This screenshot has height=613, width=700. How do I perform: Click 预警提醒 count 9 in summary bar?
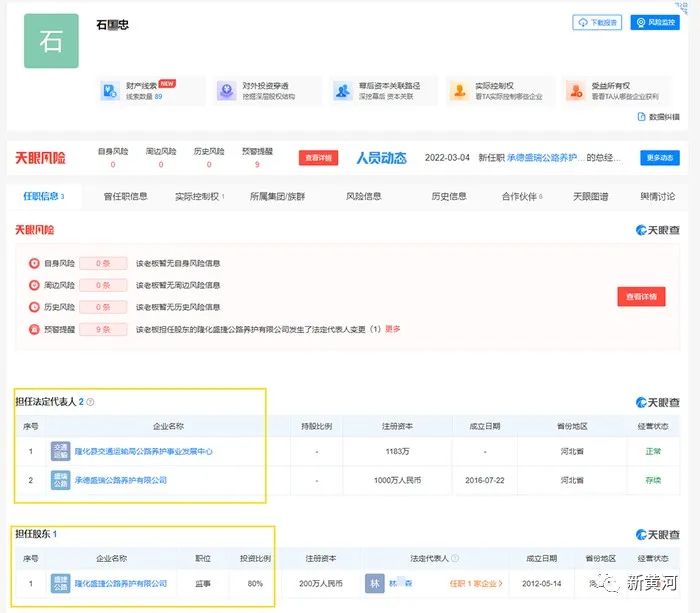coord(257,165)
